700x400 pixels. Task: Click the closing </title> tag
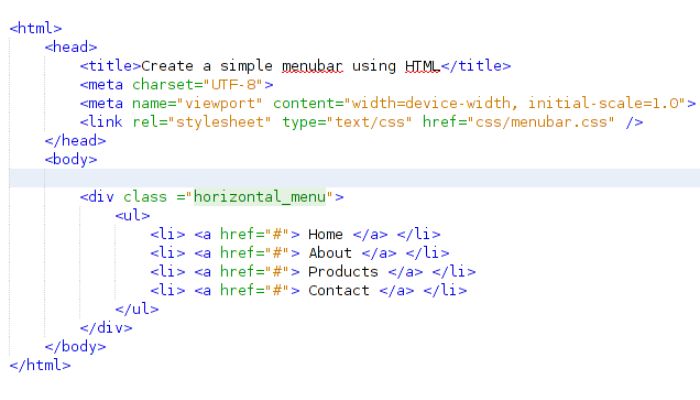coord(476,66)
